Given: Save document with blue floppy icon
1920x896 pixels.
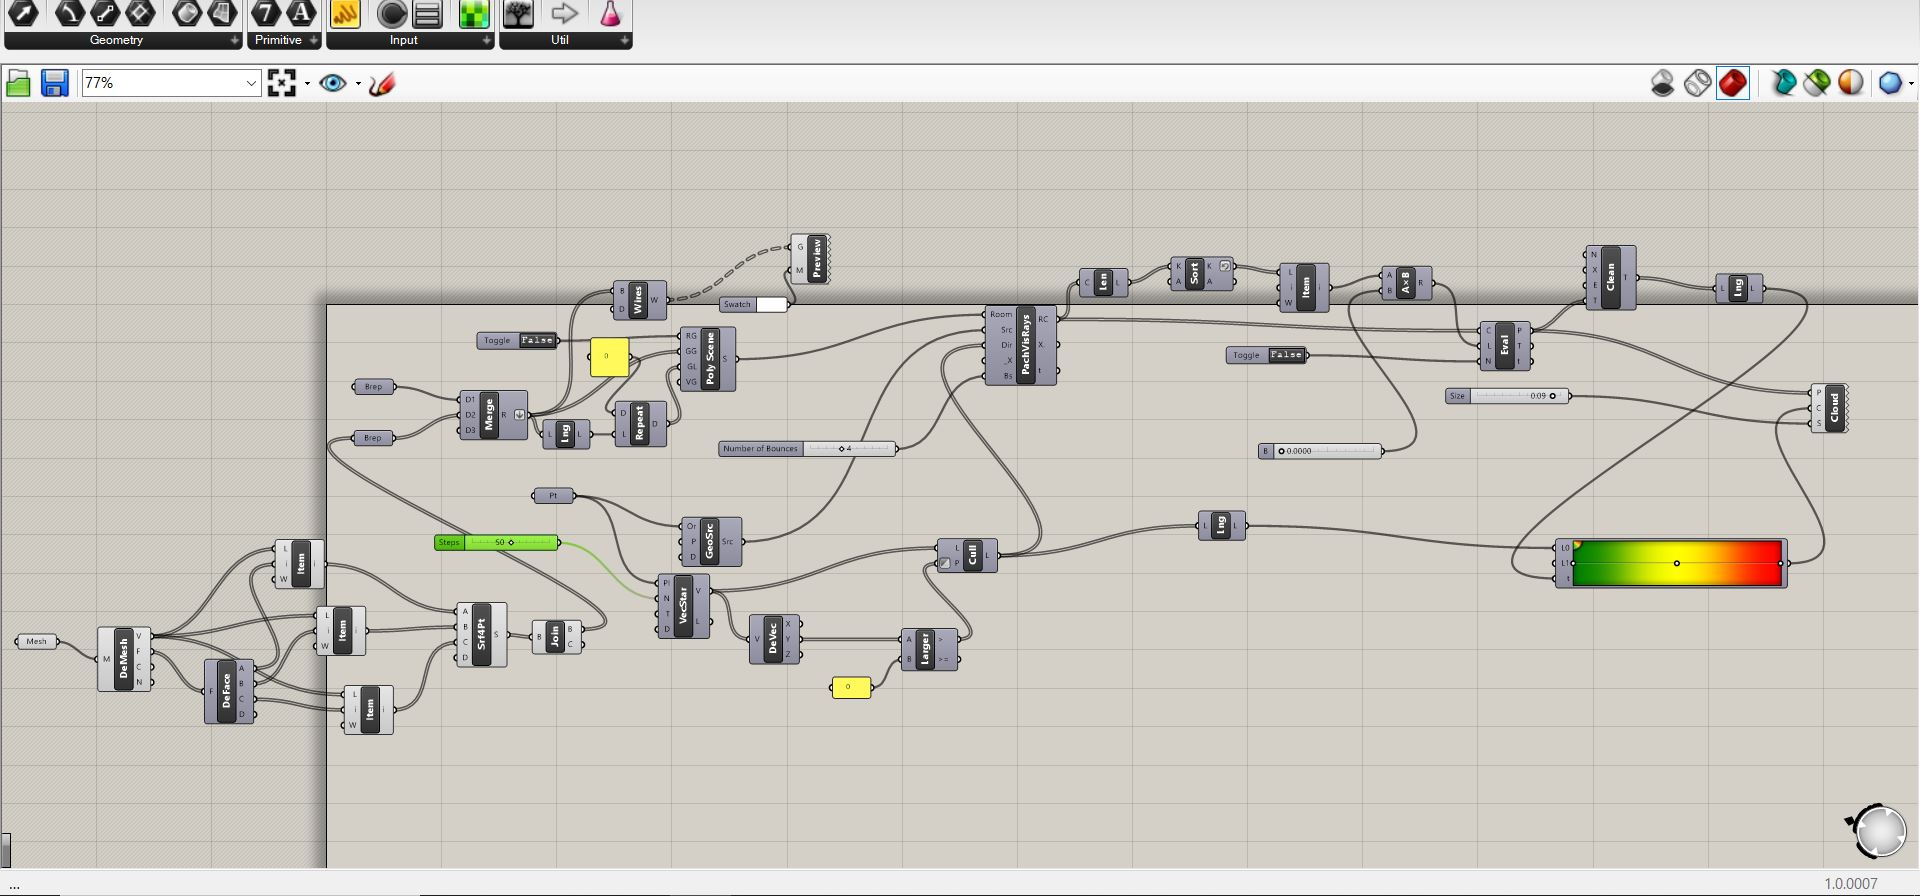Looking at the screenshot, I should point(54,83).
